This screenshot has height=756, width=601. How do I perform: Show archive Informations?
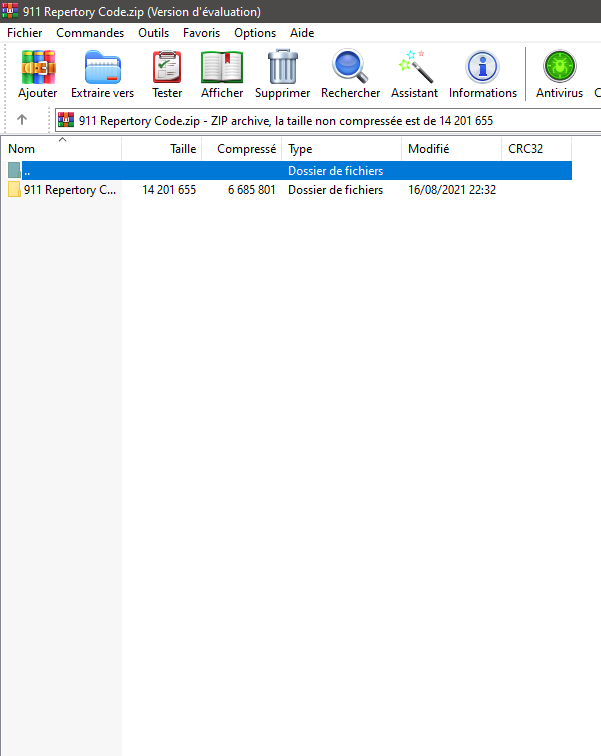pyautogui.click(x=483, y=68)
